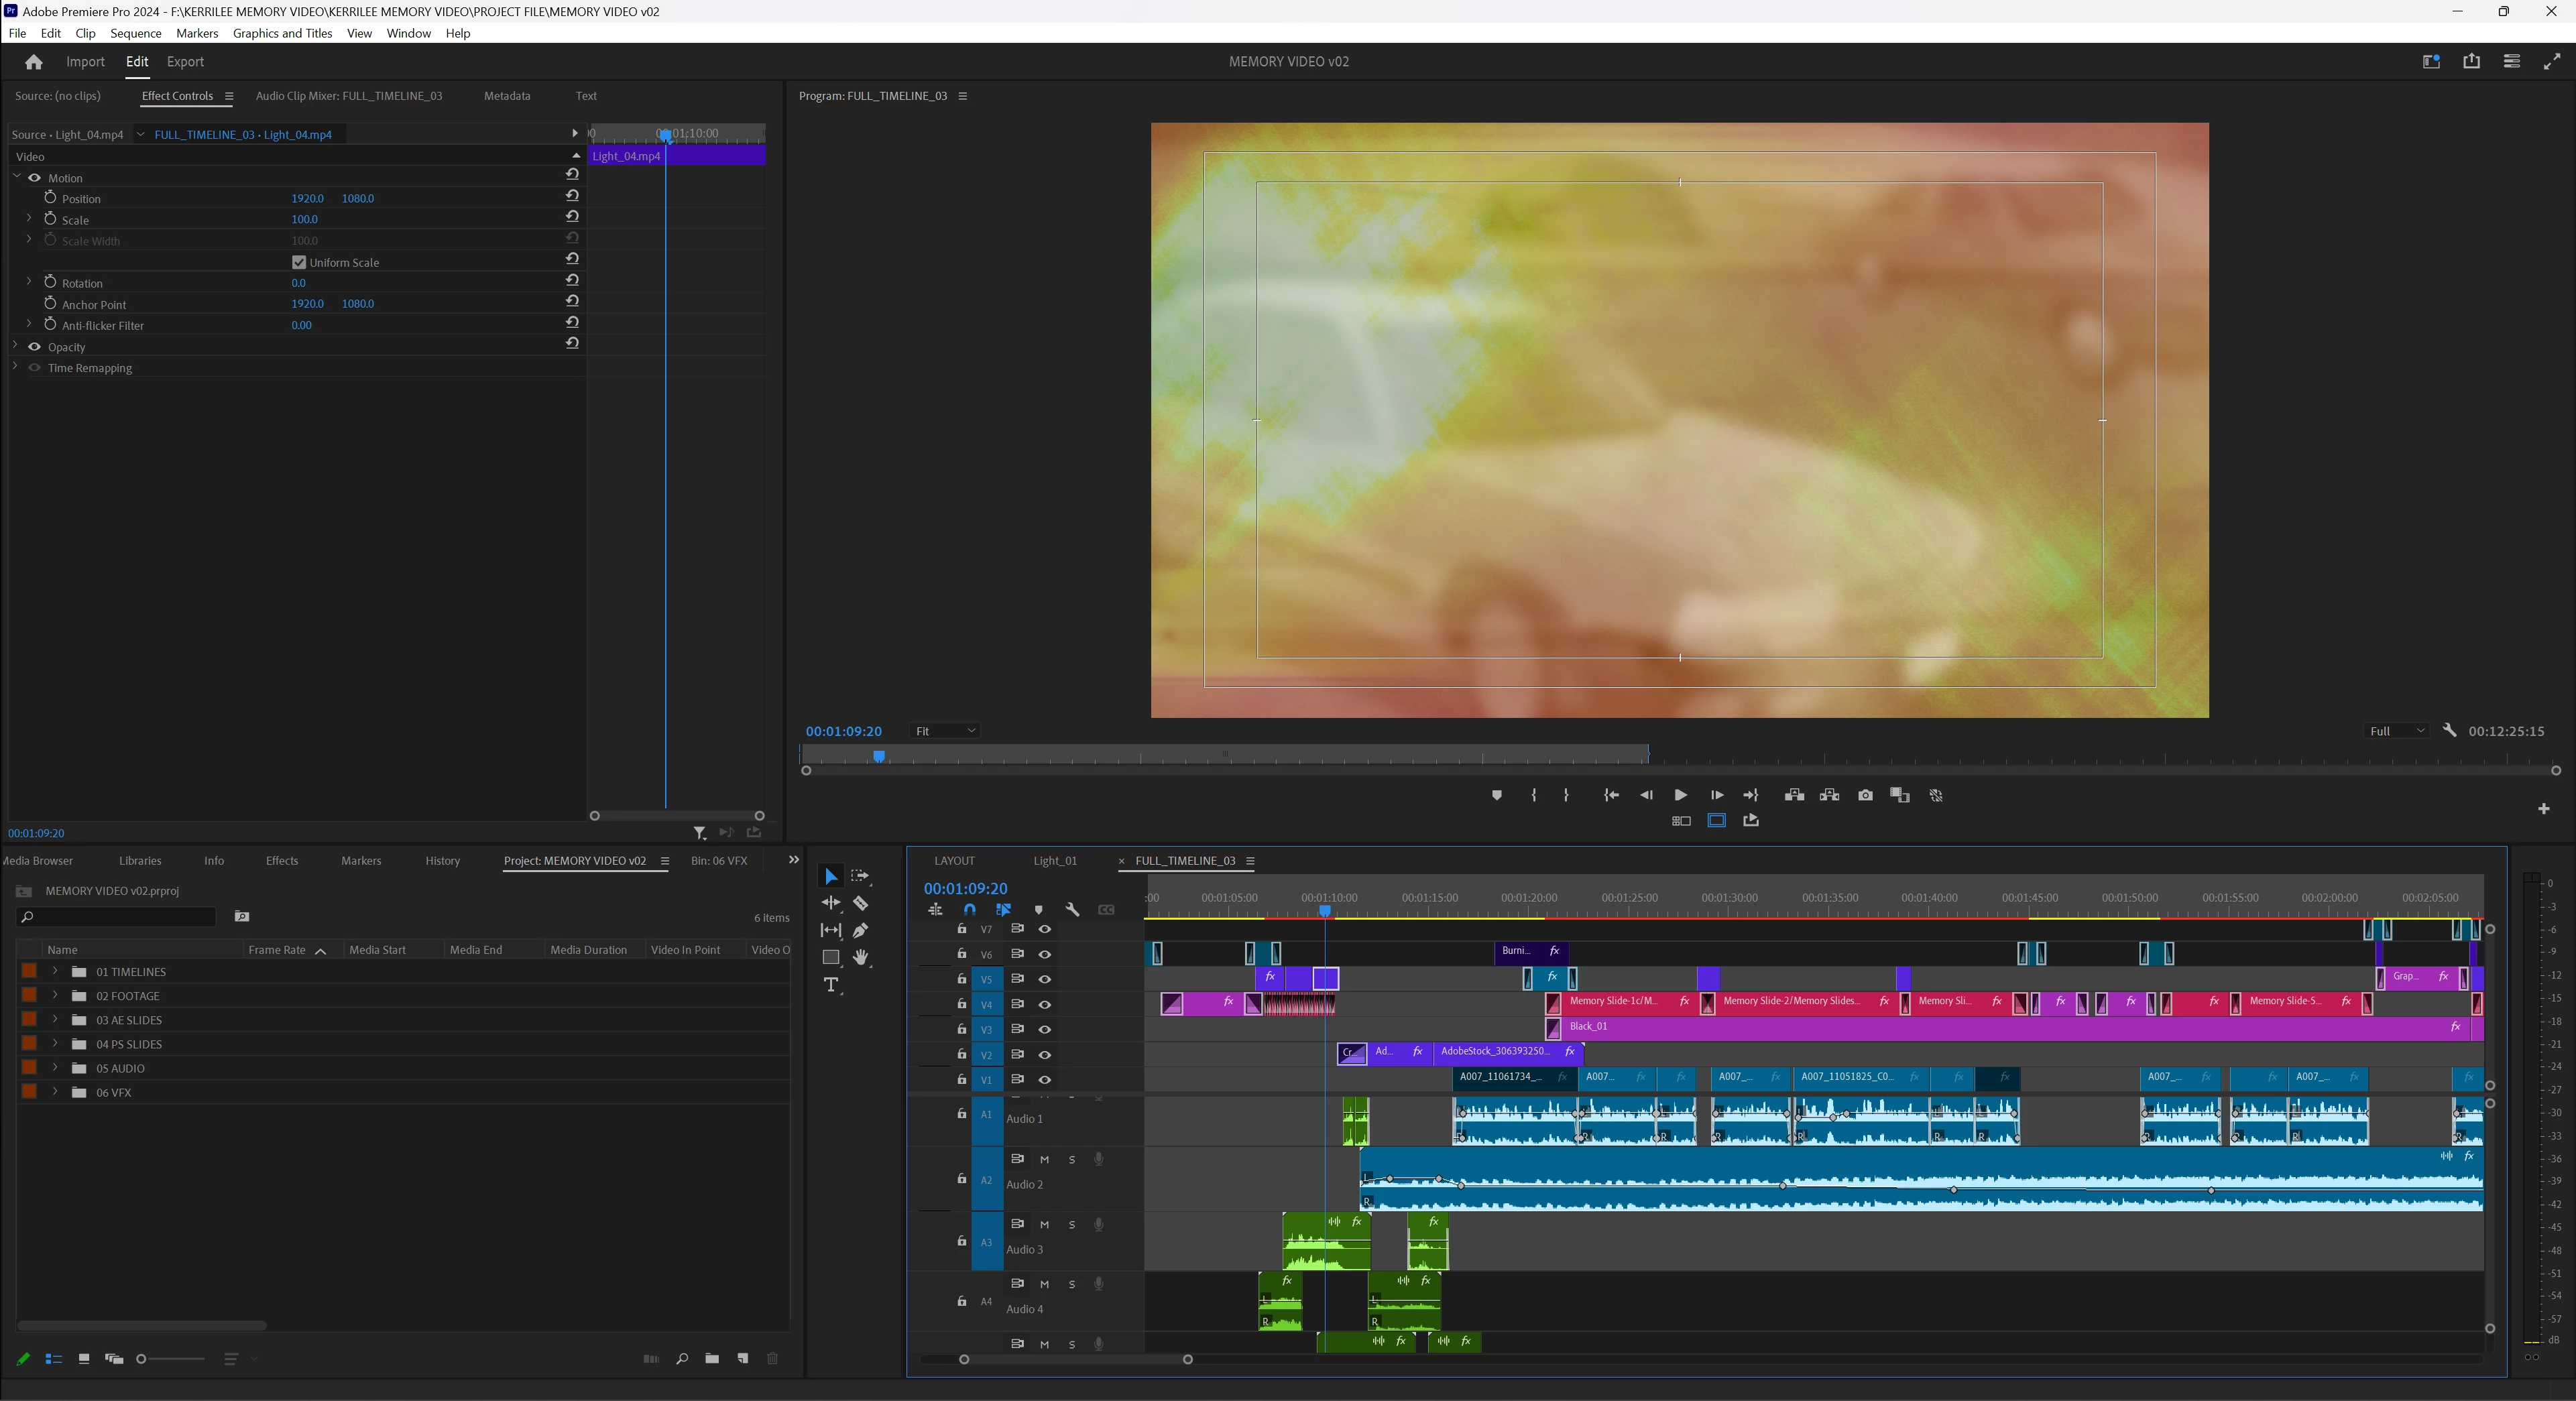Expand the Opacity effect properties

[15, 346]
